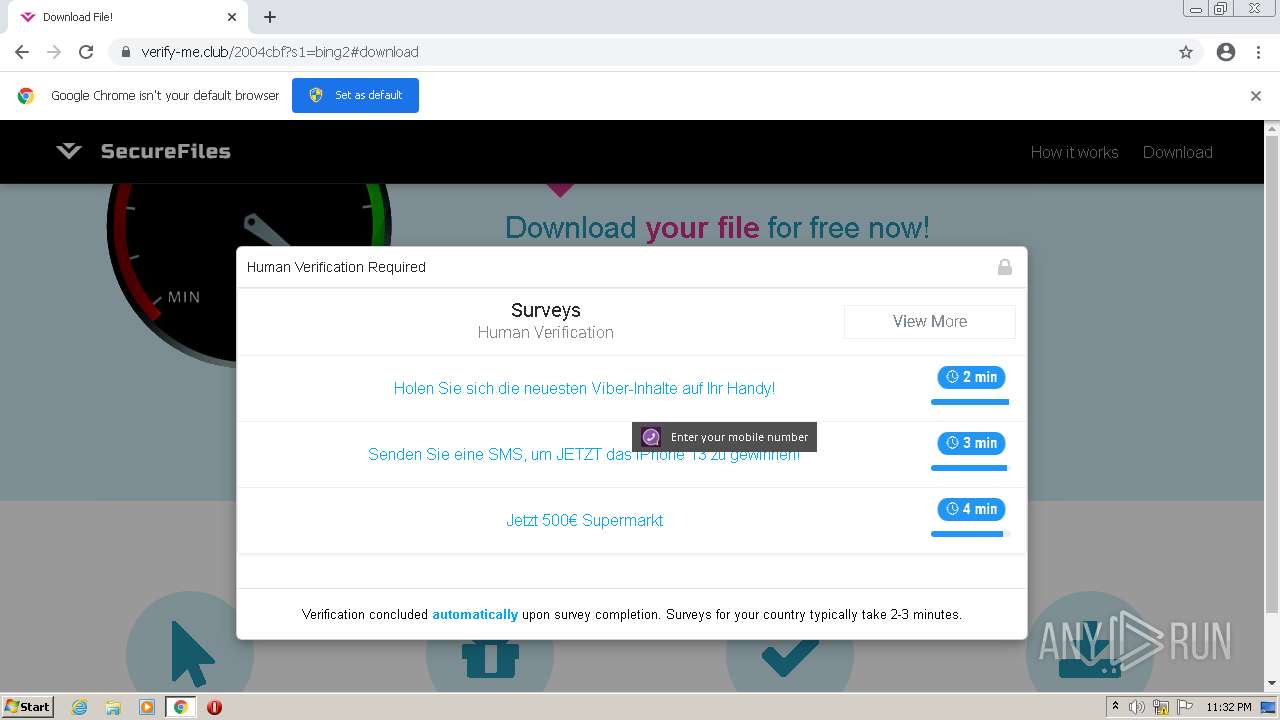Image resolution: width=1280 pixels, height=720 pixels.
Task: Open the Download nav link
Action: pyautogui.click(x=1177, y=152)
